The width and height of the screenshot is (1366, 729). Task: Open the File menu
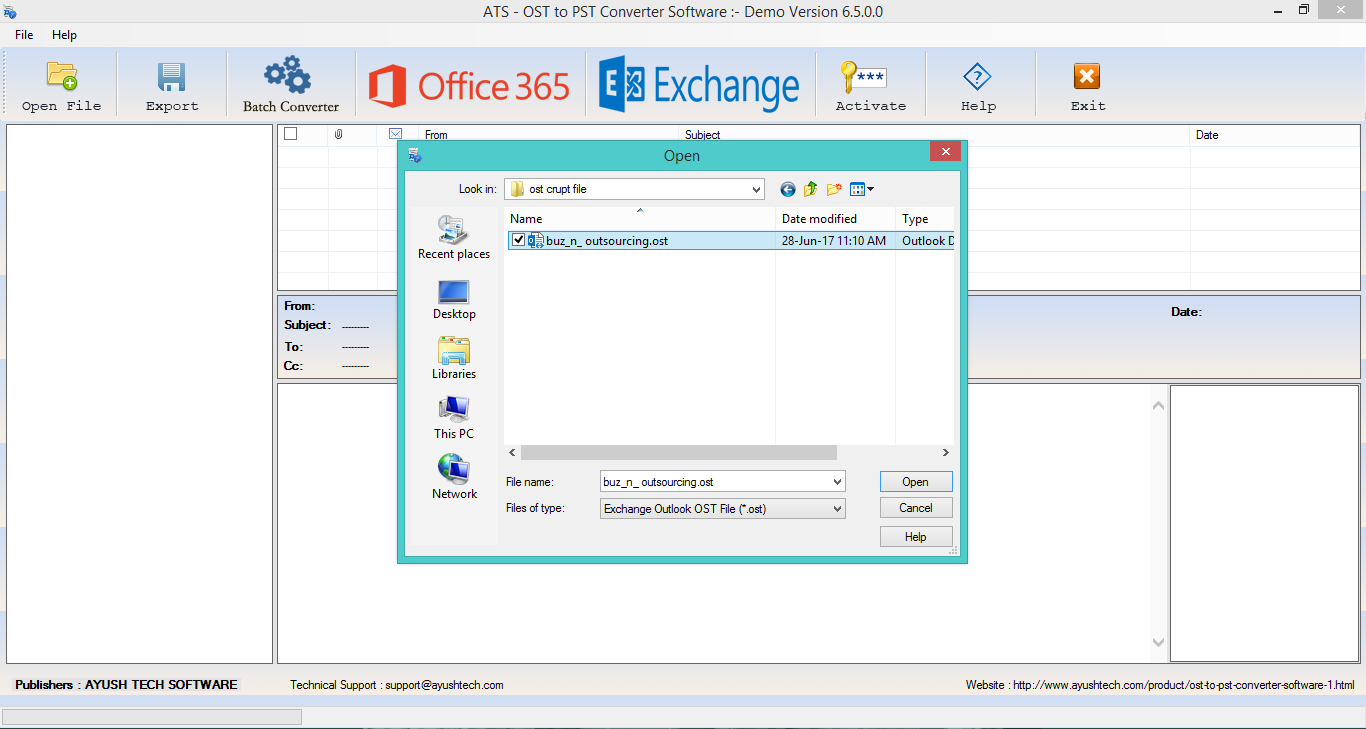tap(24, 35)
